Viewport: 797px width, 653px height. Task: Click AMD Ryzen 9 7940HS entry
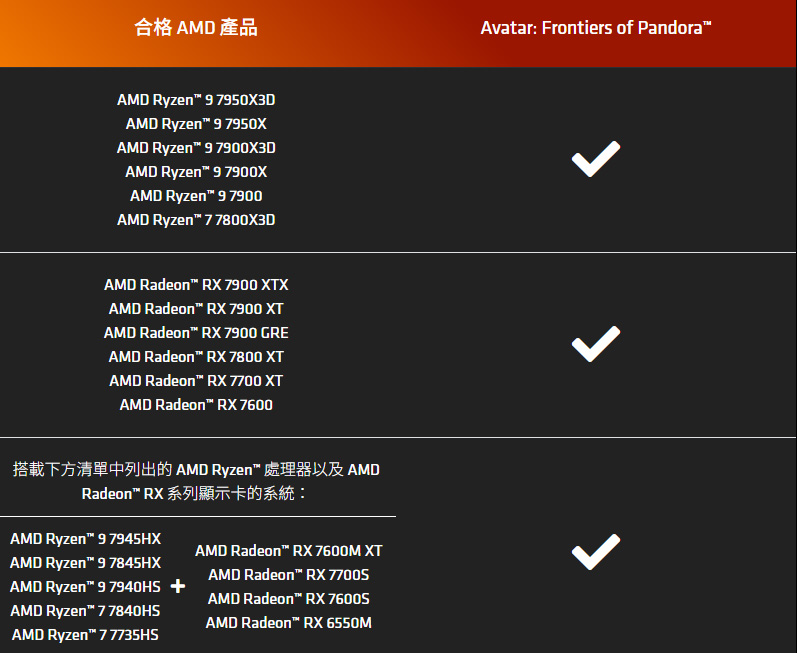pyautogui.click(x=85, y=587)
